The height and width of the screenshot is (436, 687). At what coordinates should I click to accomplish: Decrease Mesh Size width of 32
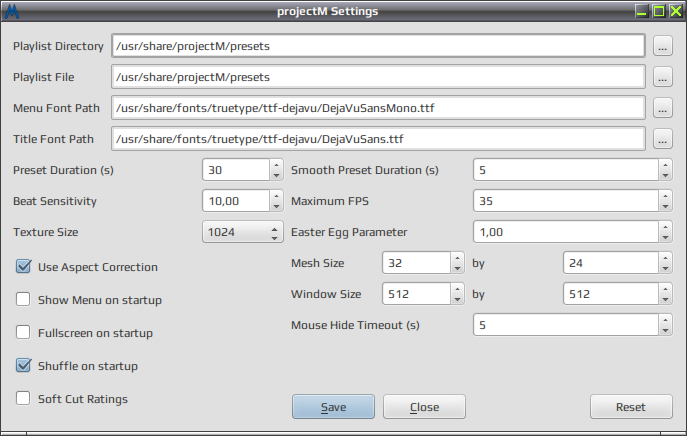(457, 268)
